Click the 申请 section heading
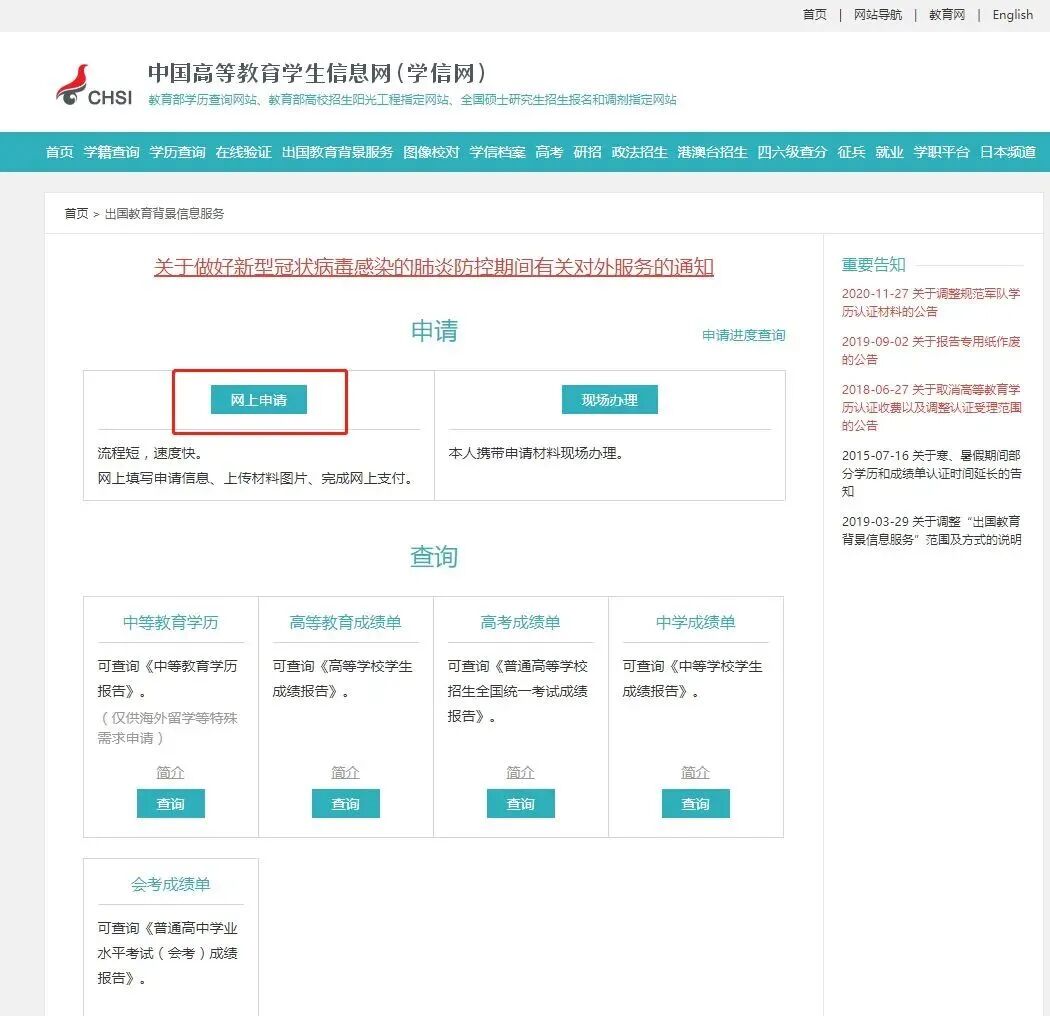 point(434,331)
